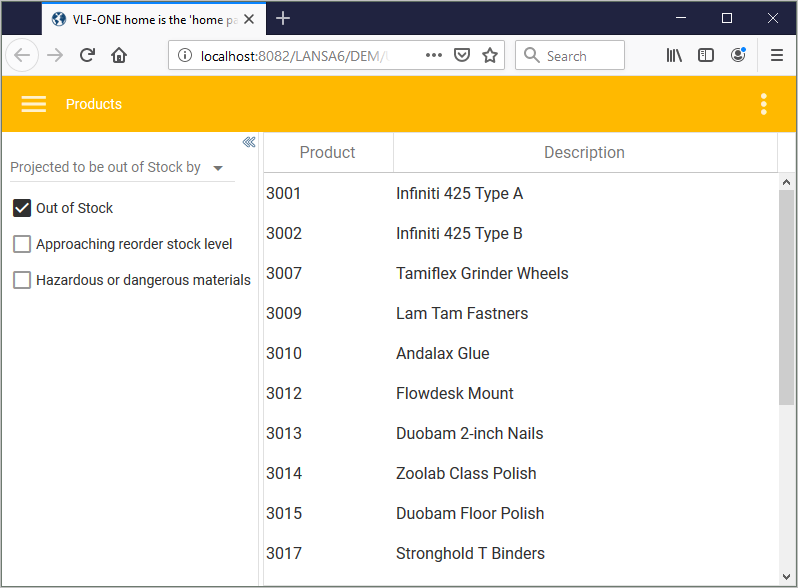Screen dimensions: 798x588
Task: Open the three-dot options menu
Action: click(764, 104)
